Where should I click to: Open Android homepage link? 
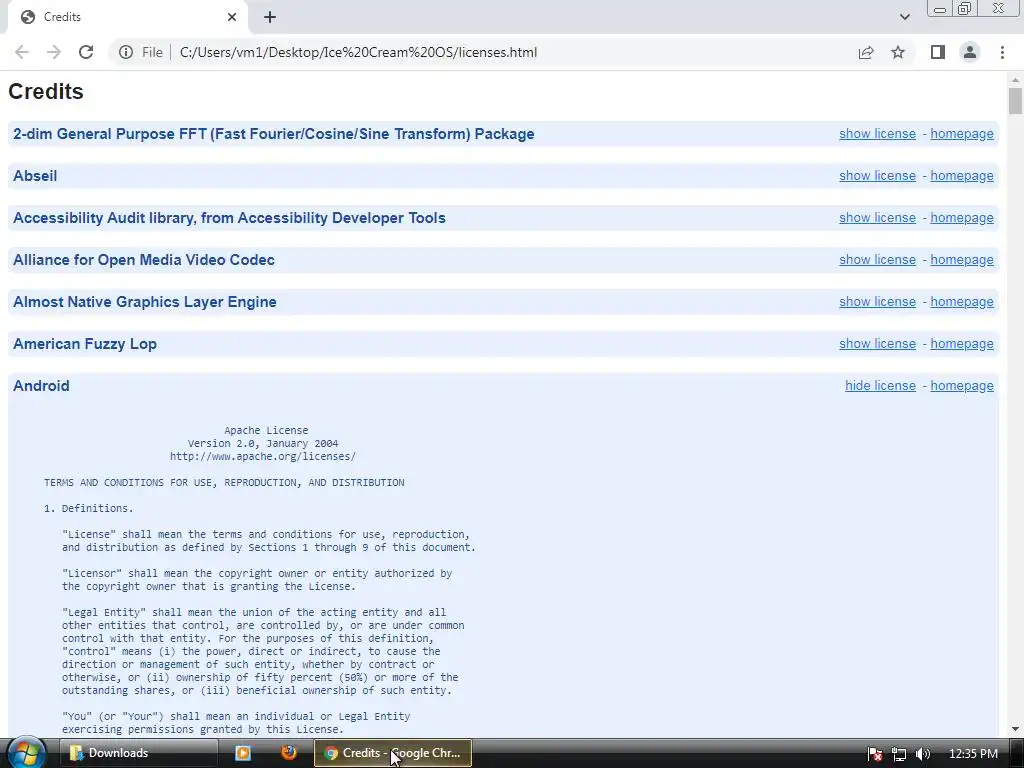[x=962, y=386]
